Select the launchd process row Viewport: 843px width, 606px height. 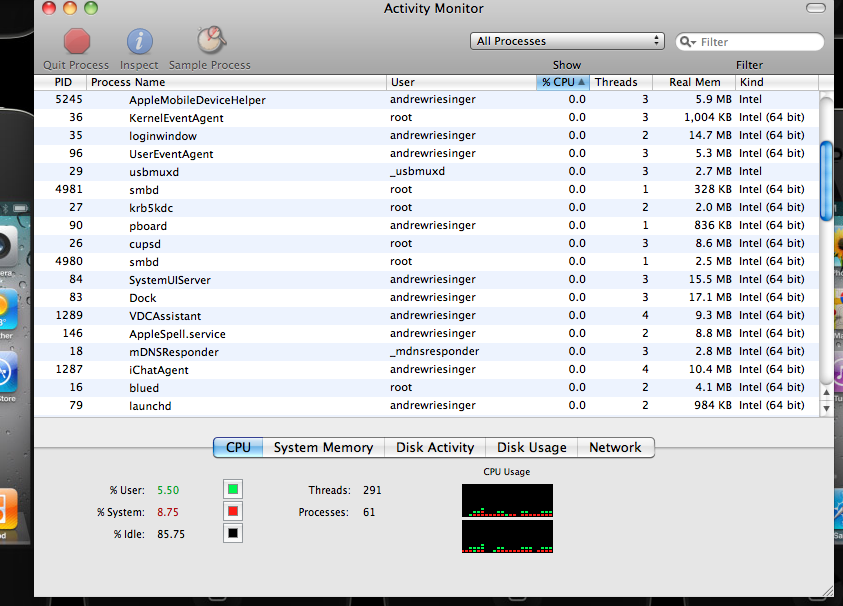click(x=426, y=405)
